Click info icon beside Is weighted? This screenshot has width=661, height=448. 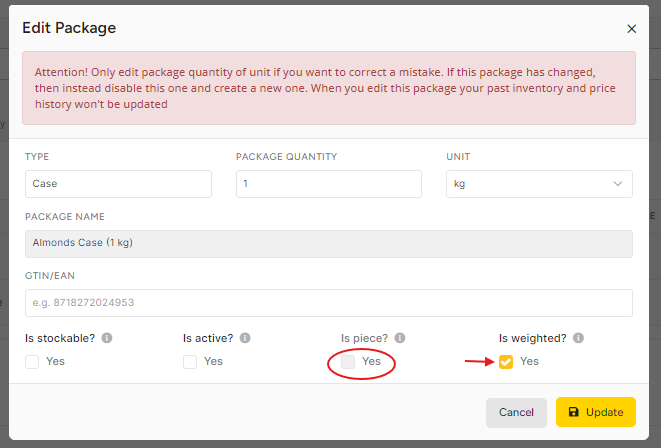(x=578, y=338)
